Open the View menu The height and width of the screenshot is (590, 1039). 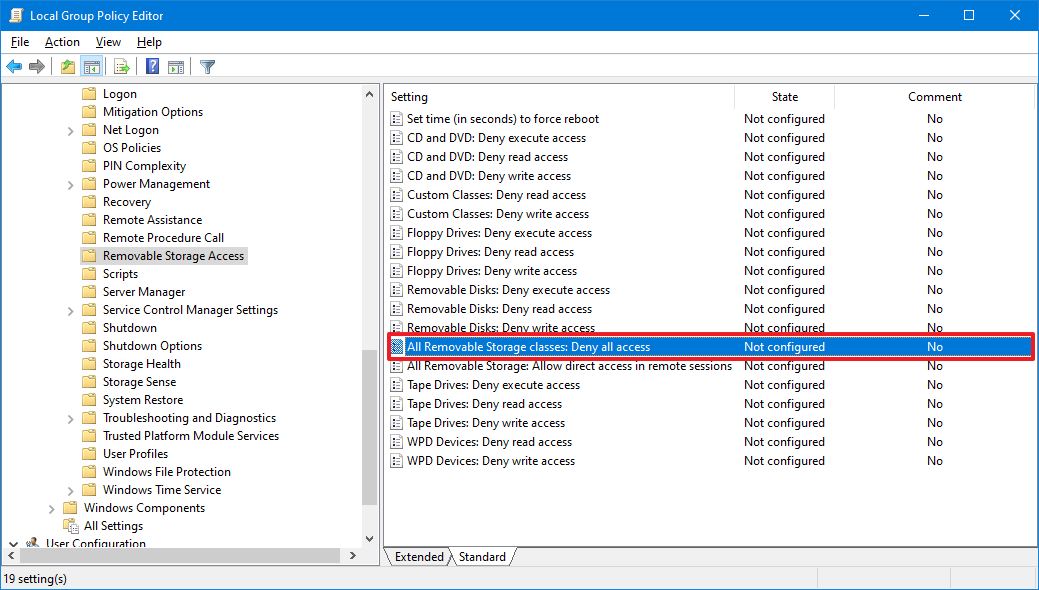pyautogui.click(x=108, y=42)
